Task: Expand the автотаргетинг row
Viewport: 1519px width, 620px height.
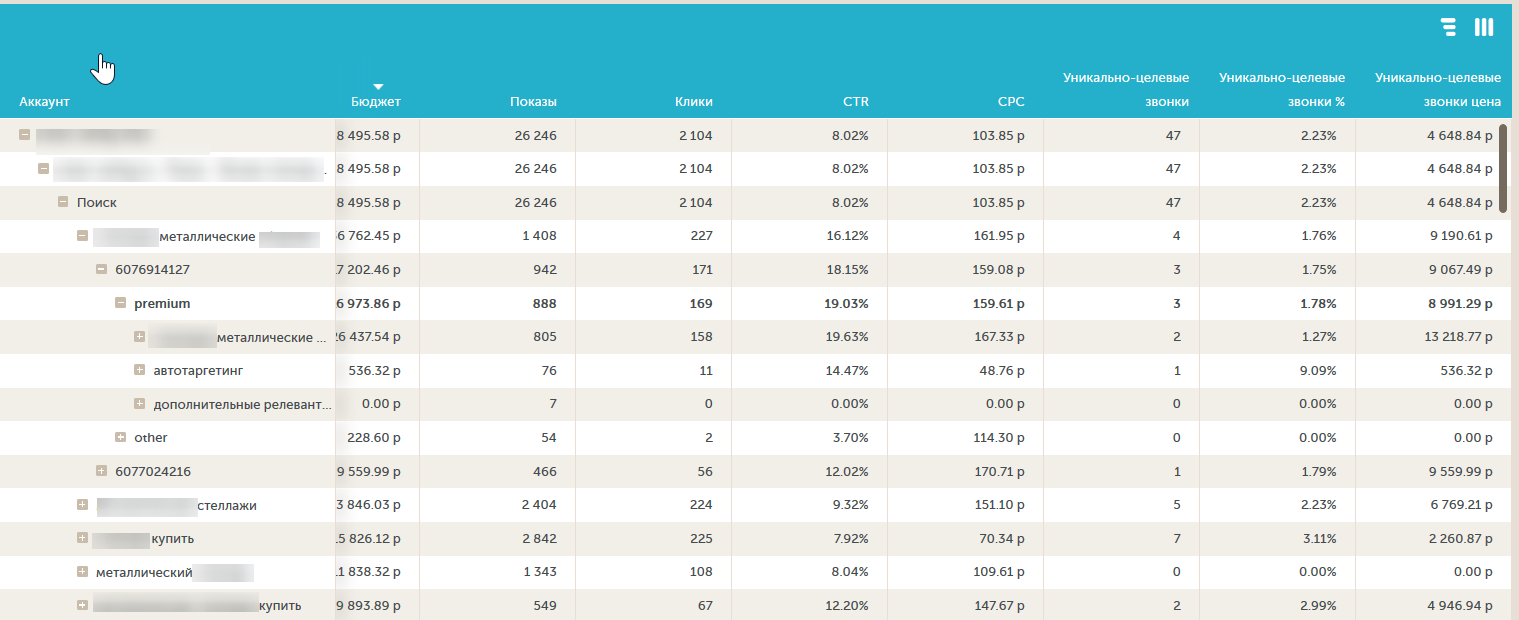Action: [x=140, y=370]
